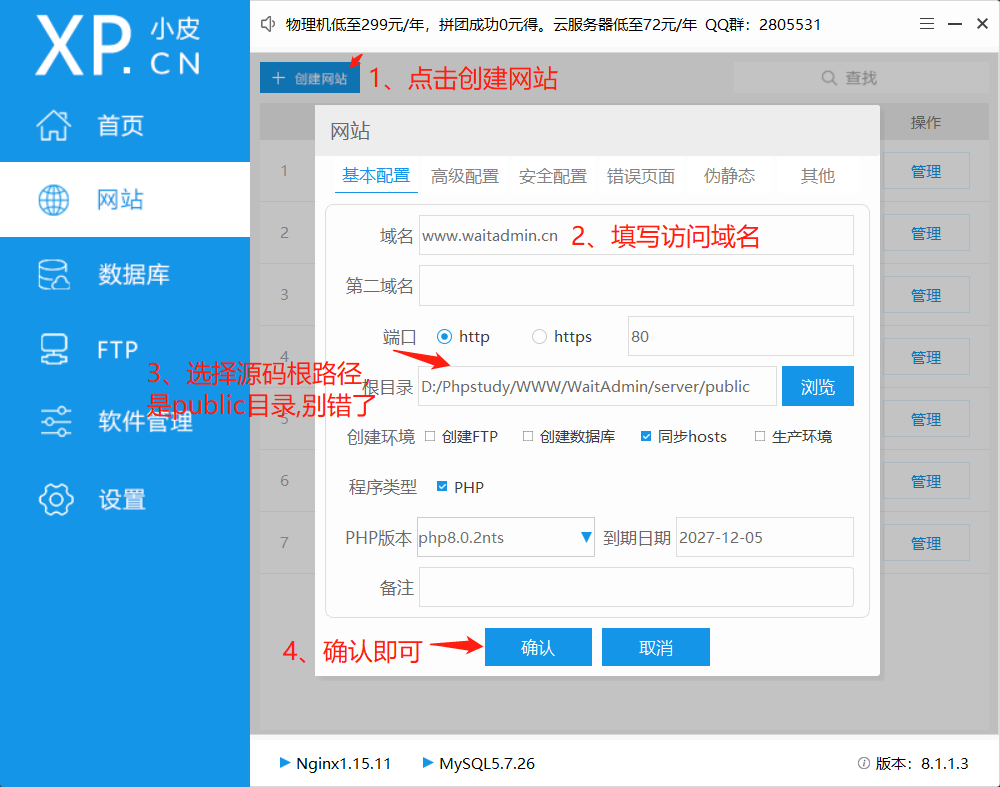Image resolution: width=1000 pixels, height=787 pixels.
Task: Switch to the 其他 tab
Action: pos(818,175)
